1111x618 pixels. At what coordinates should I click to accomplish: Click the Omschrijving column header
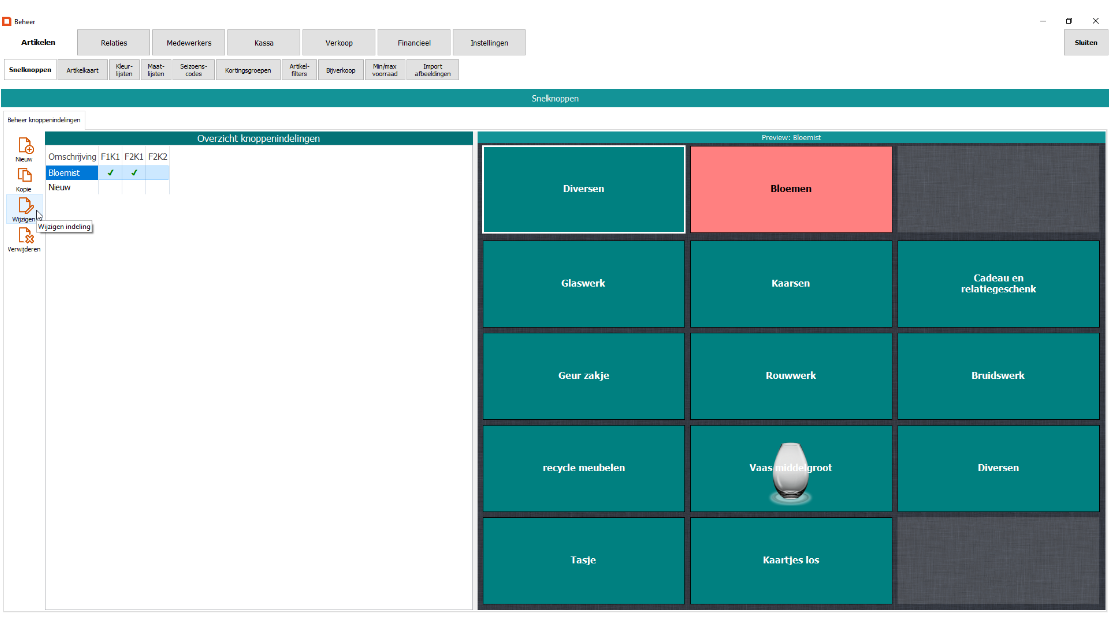click(72, 157)
